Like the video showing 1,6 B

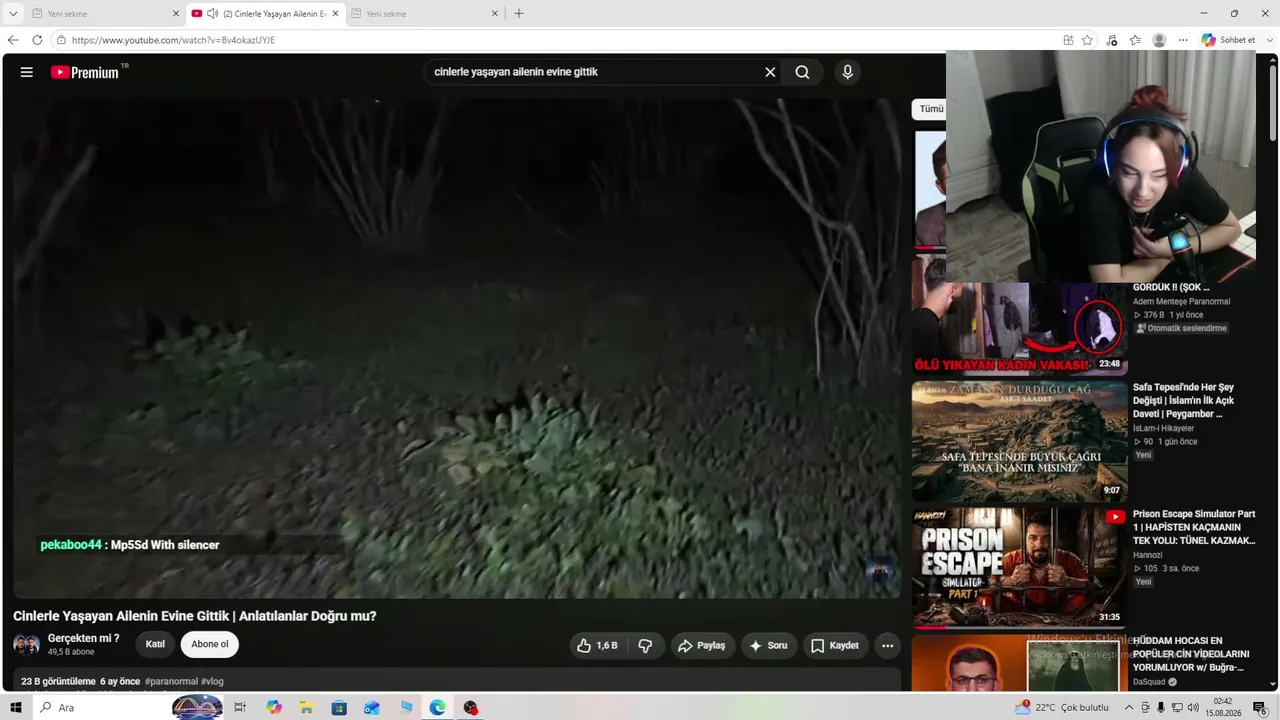coord(598,646)
